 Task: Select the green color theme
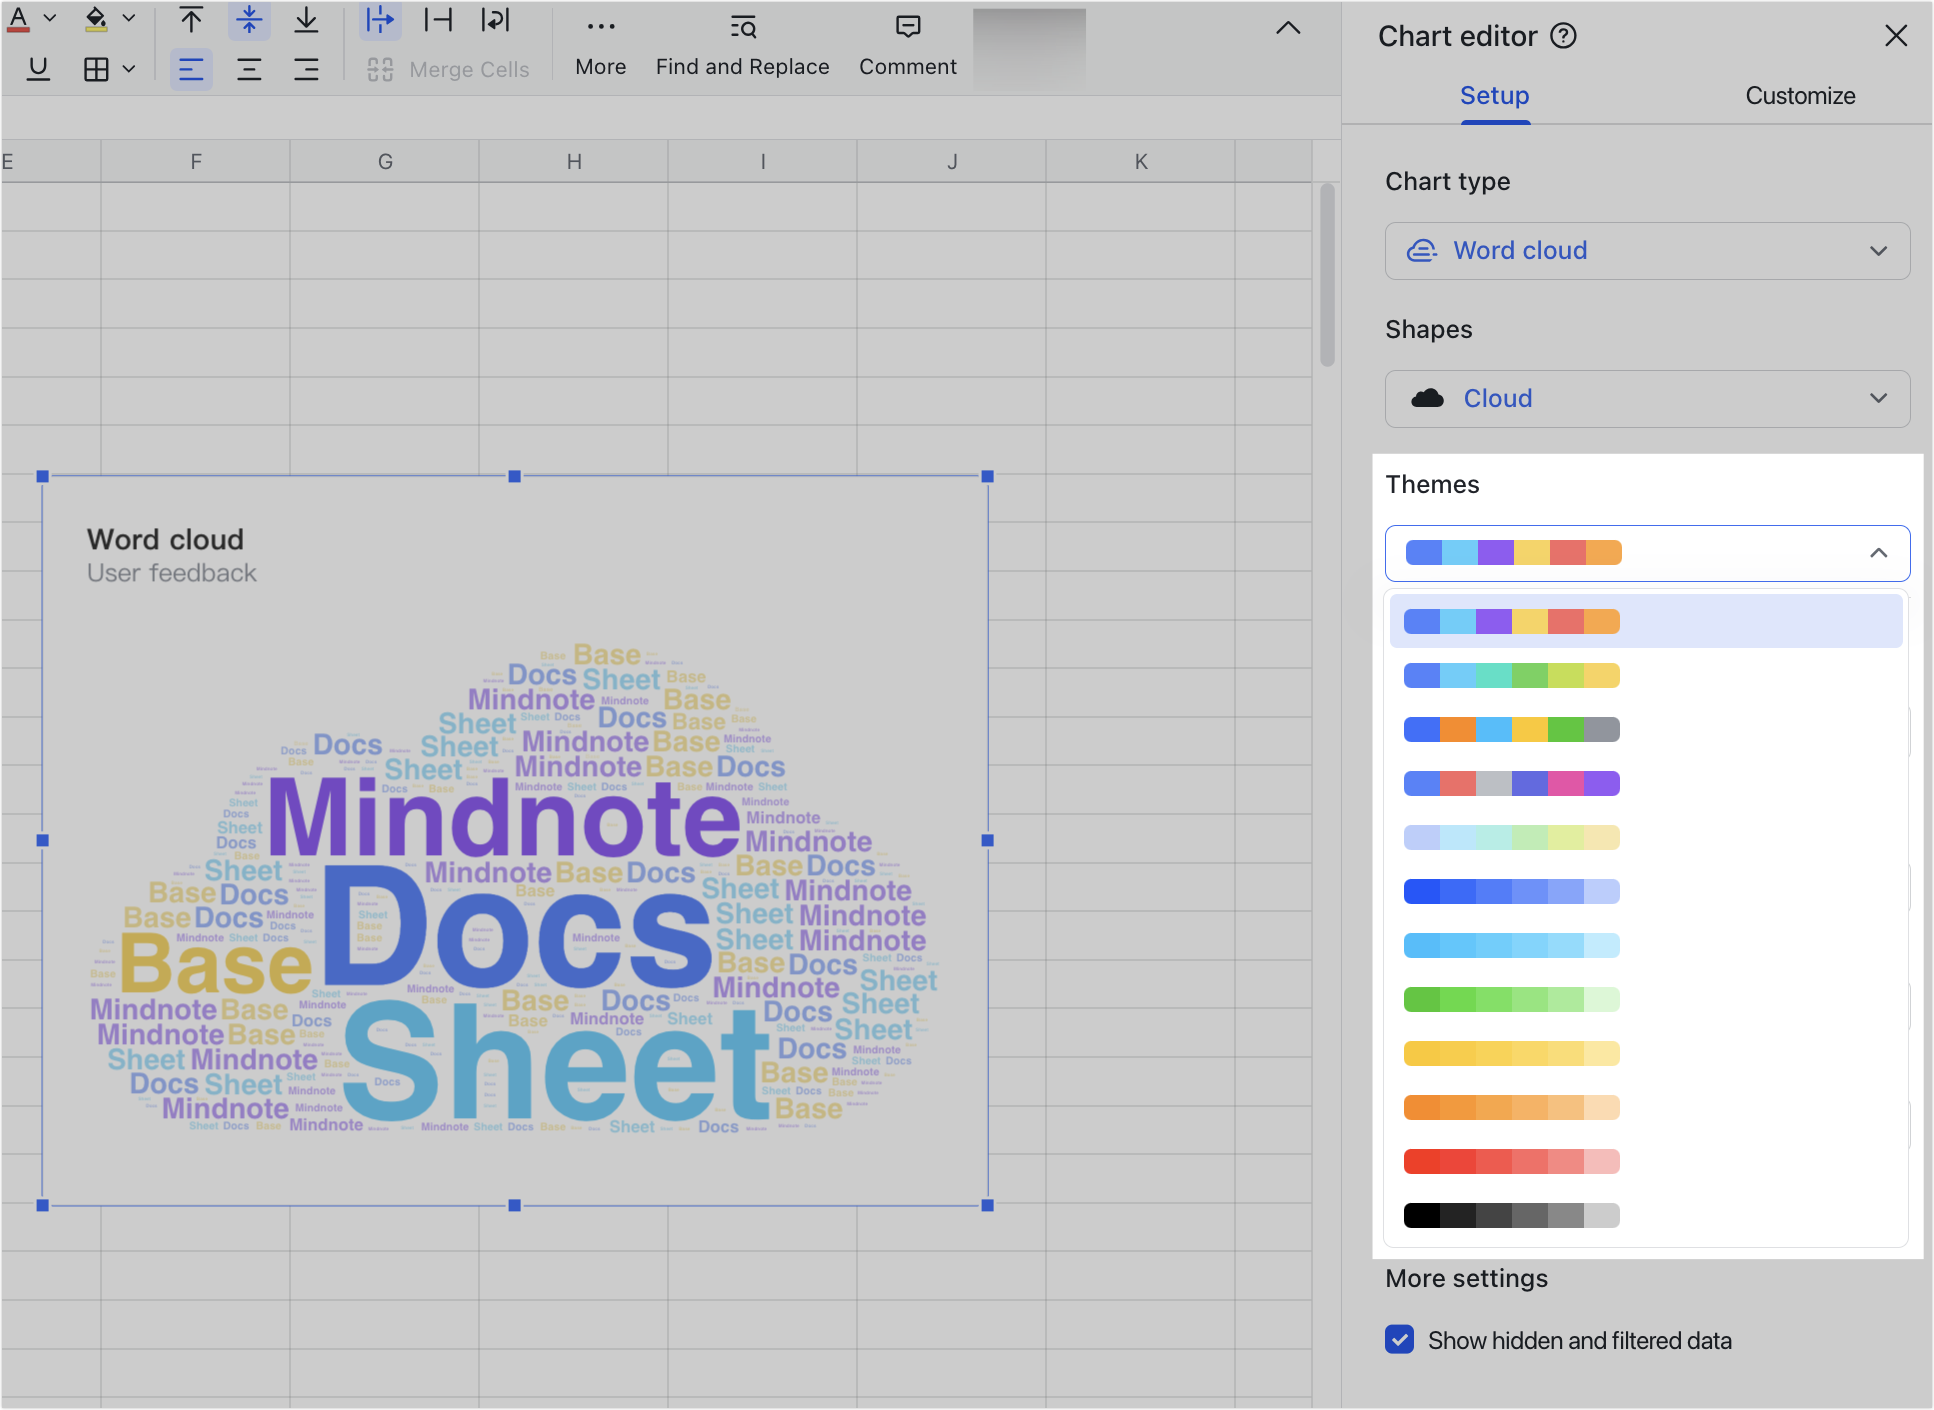(1511, 999)
